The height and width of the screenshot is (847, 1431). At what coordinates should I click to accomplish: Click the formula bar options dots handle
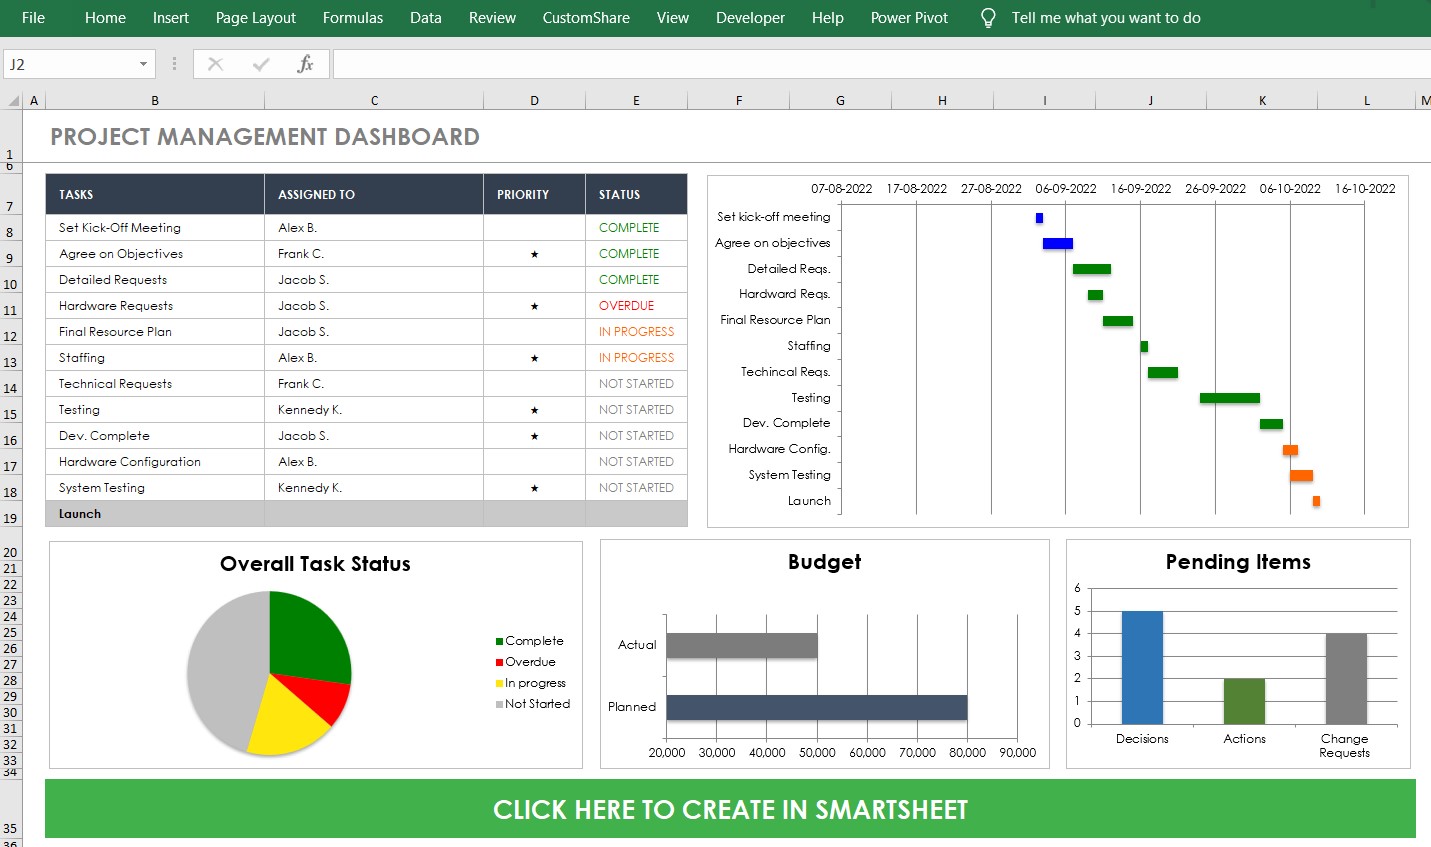174,64
